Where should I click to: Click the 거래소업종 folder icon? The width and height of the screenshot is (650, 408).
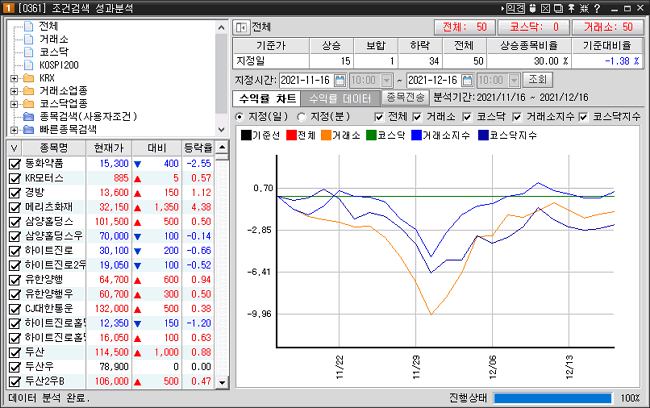29,91
